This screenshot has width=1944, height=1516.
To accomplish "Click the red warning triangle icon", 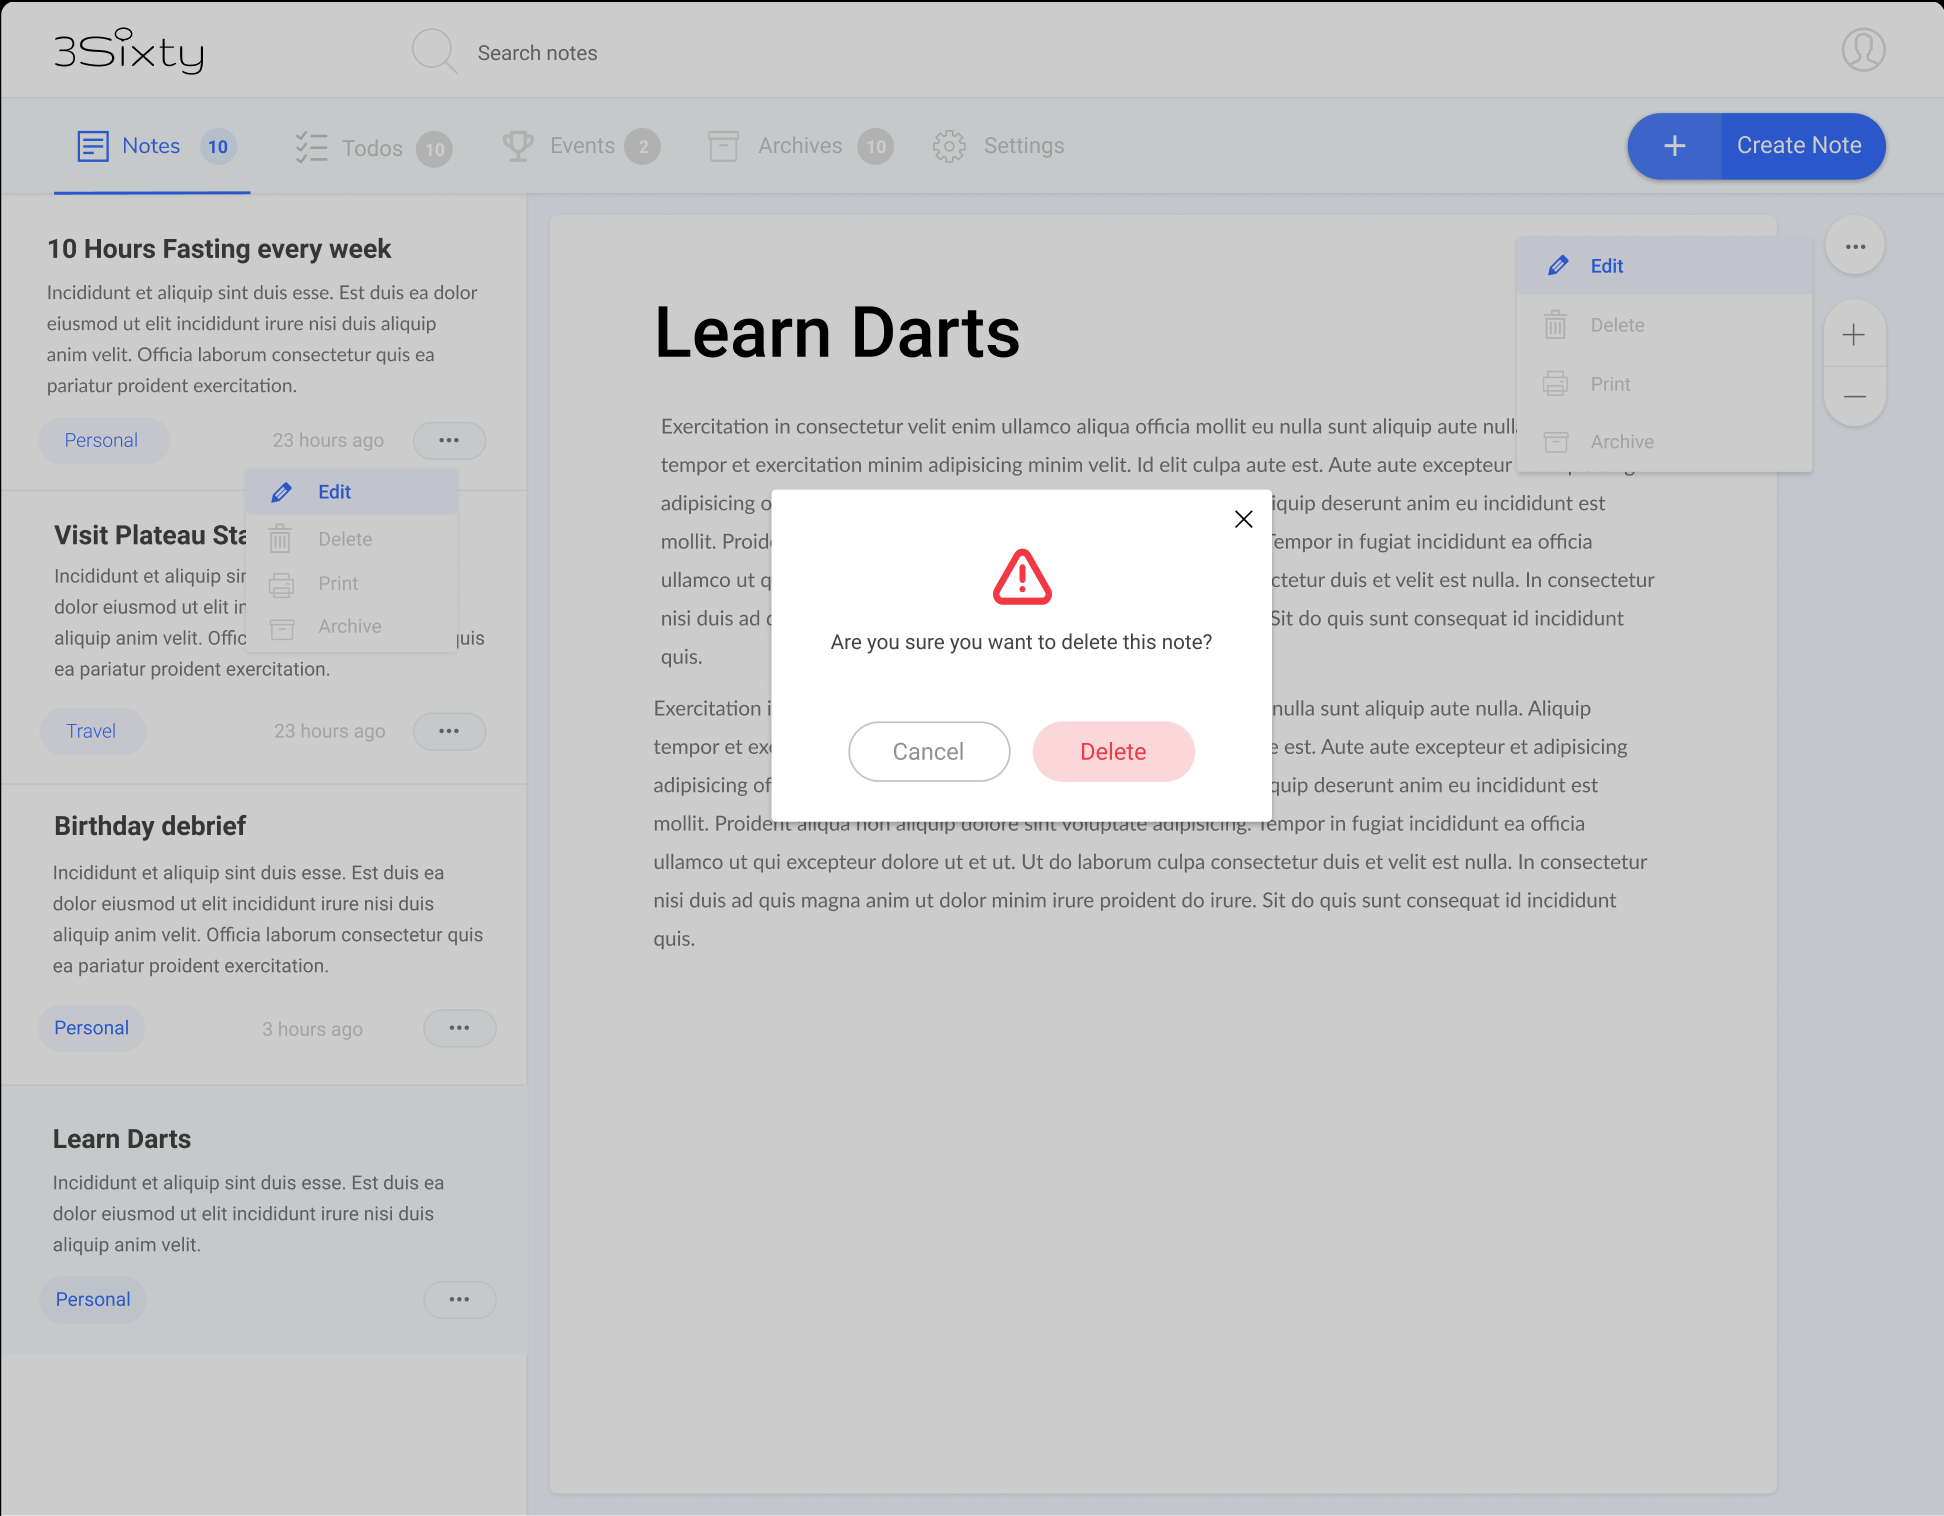I will coord(1021,577).
